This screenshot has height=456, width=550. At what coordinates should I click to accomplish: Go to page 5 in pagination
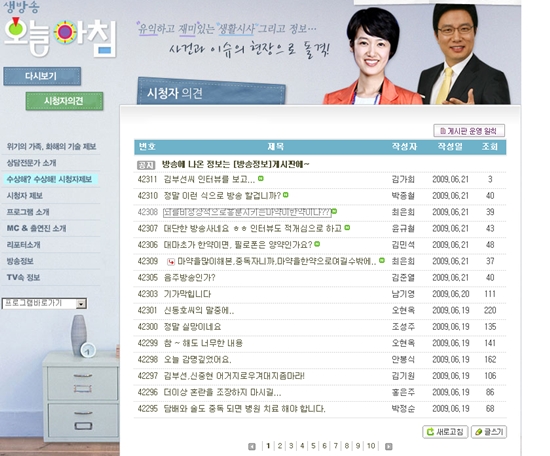(313, 446)
